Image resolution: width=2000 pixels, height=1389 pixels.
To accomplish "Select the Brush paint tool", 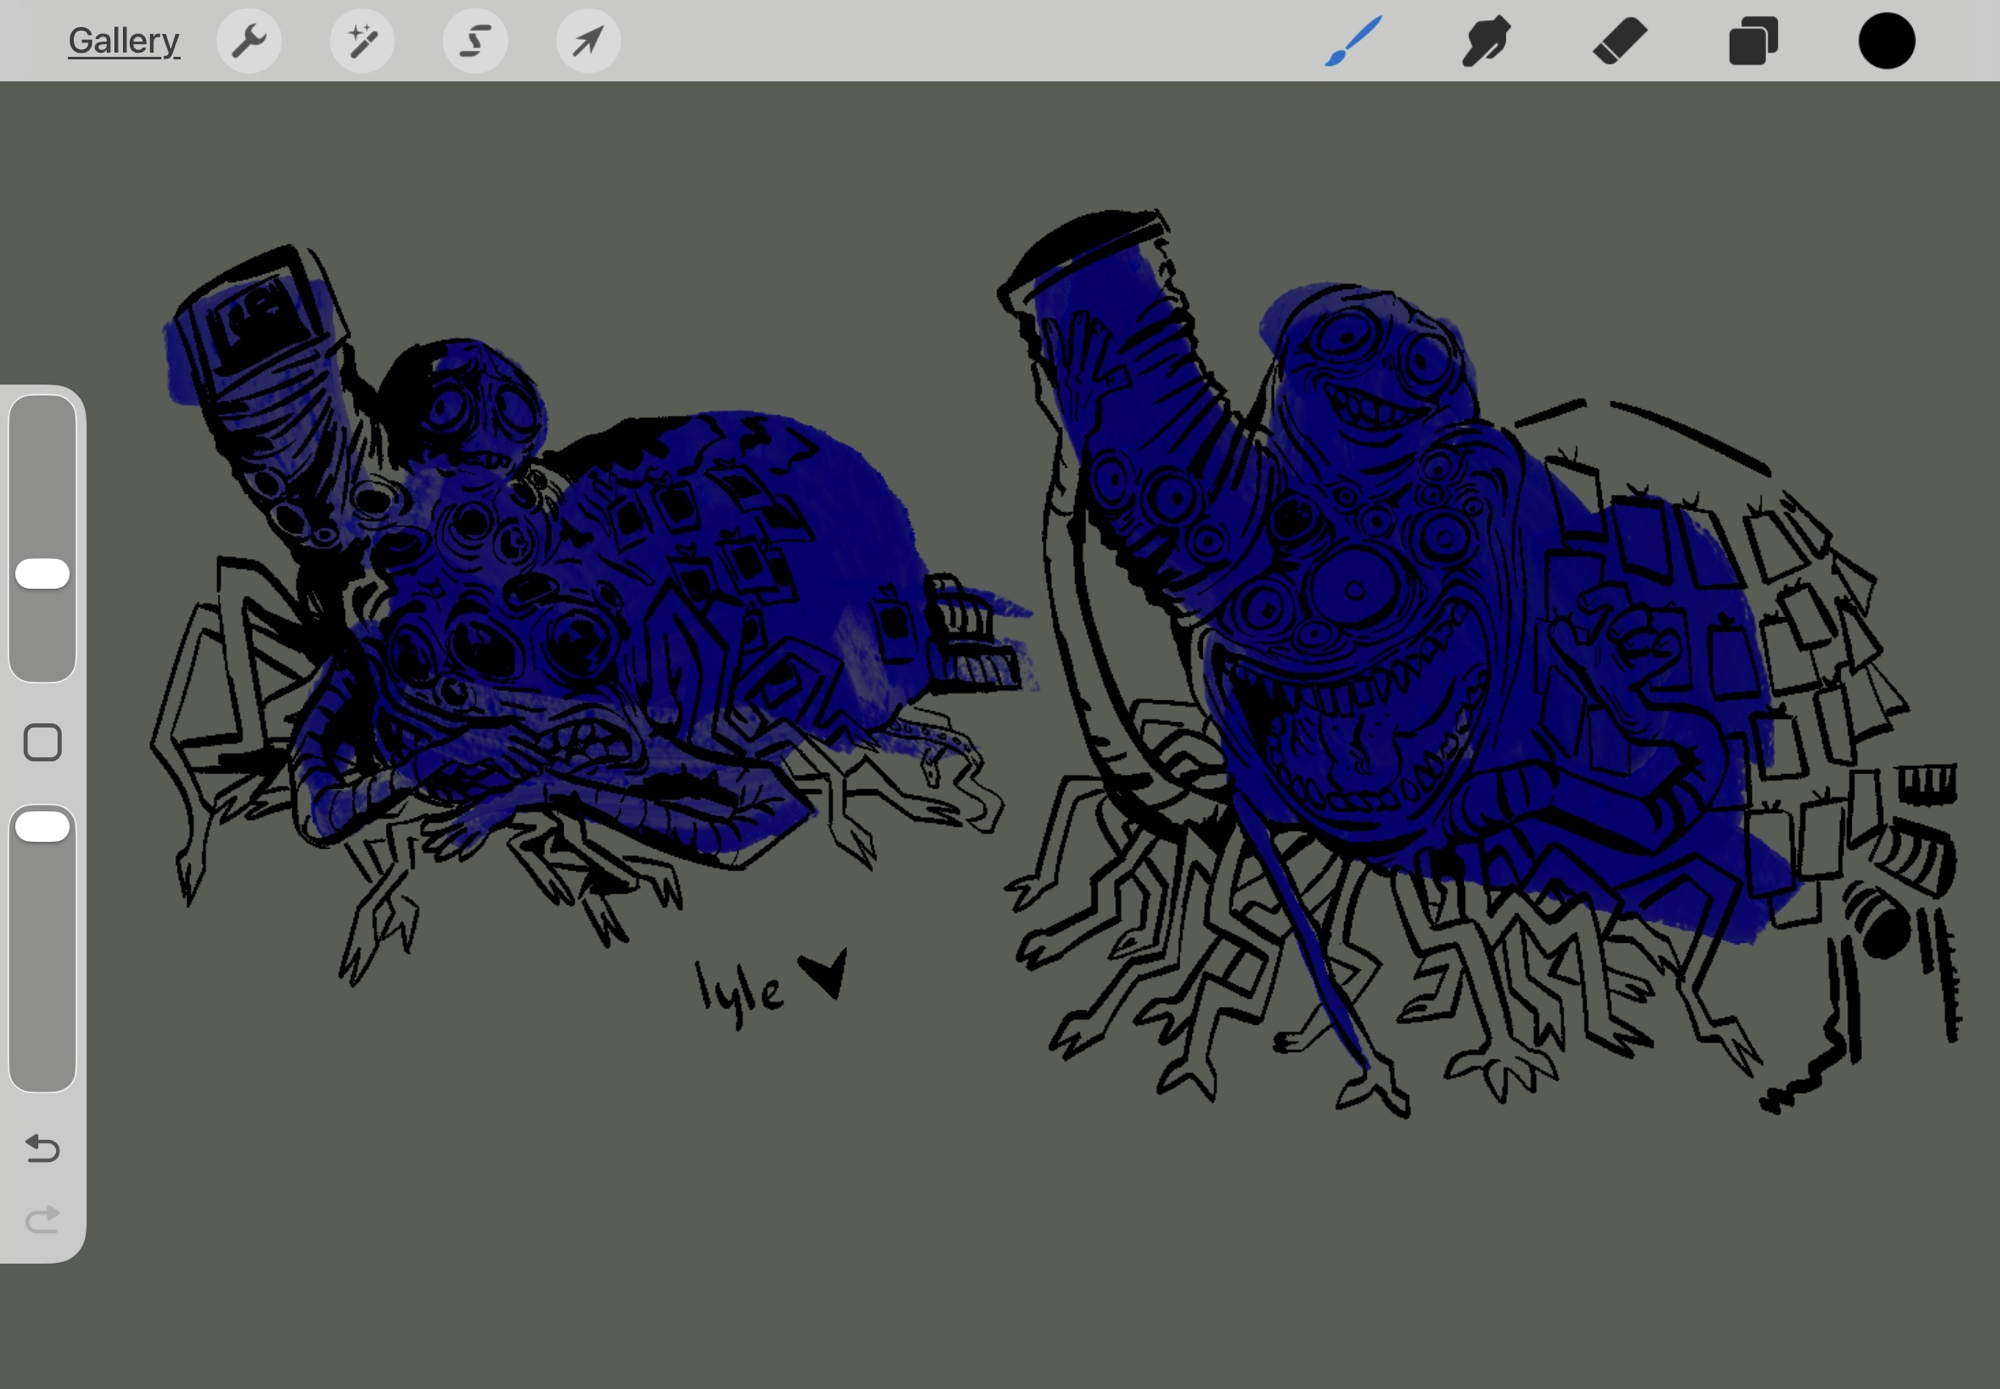I will (1353, 41).
